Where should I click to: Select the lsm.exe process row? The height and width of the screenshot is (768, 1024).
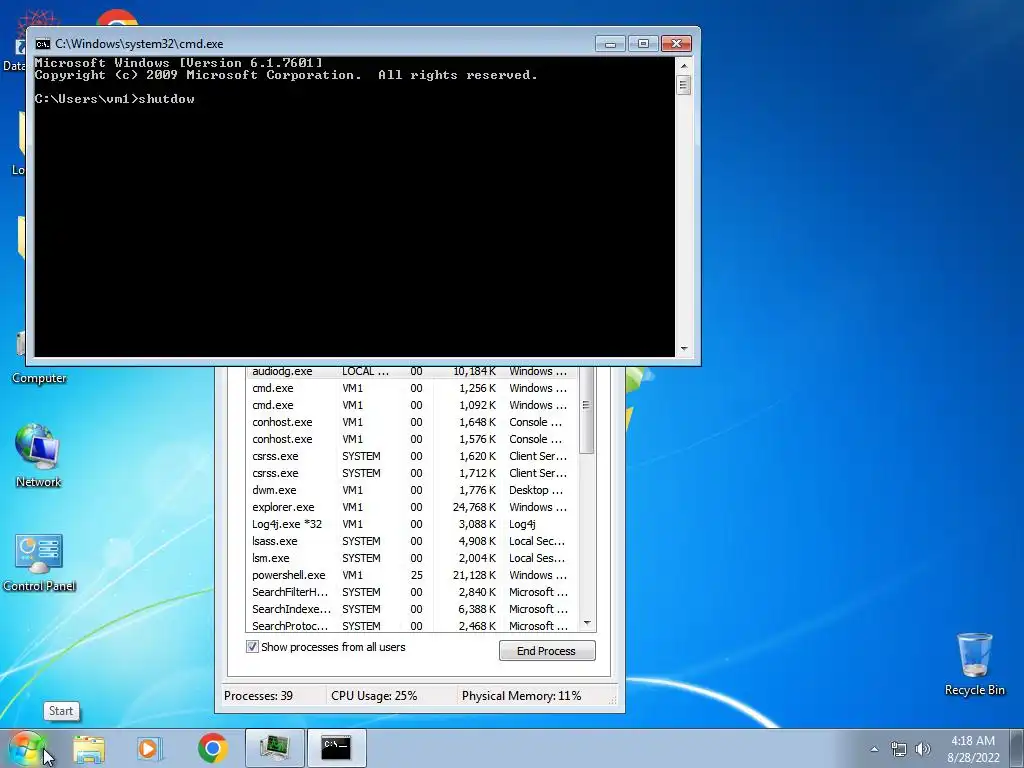pyautogui.click(x=411, y=558)
